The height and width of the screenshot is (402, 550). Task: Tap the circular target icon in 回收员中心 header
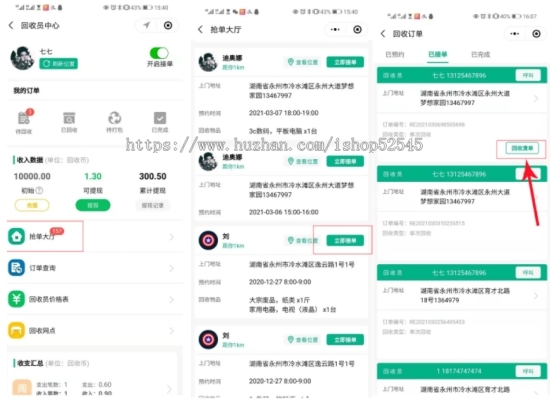click(x=168, y=25)
